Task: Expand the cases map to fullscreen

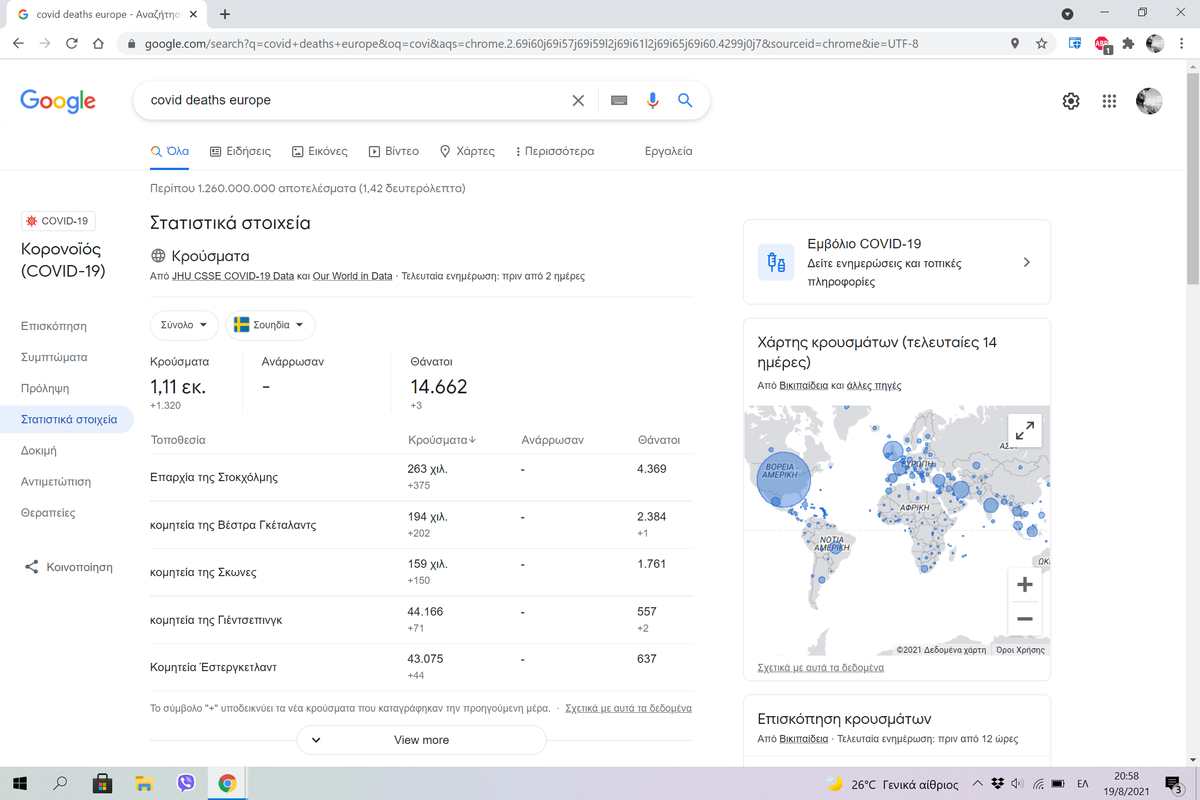Action: click(x=1025, y=430)
